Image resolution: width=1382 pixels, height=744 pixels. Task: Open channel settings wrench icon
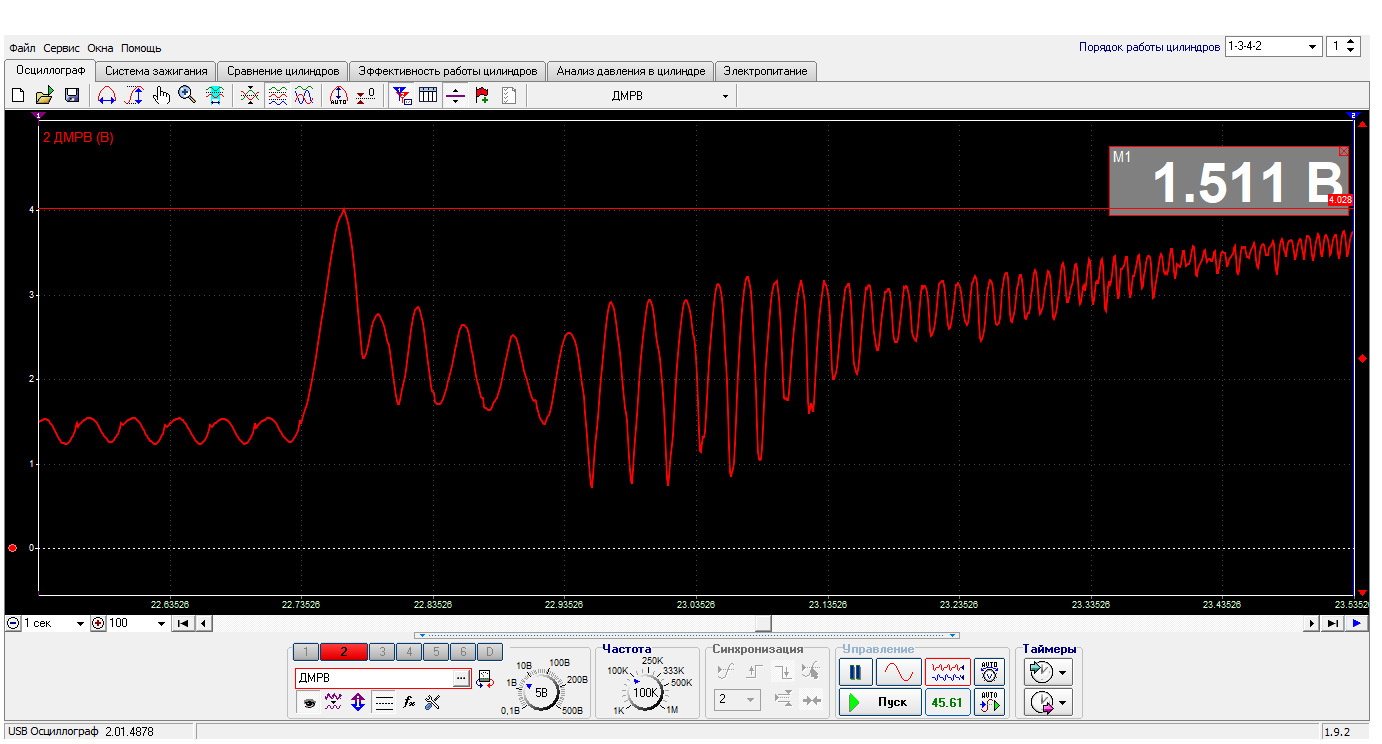pos(433,703)
